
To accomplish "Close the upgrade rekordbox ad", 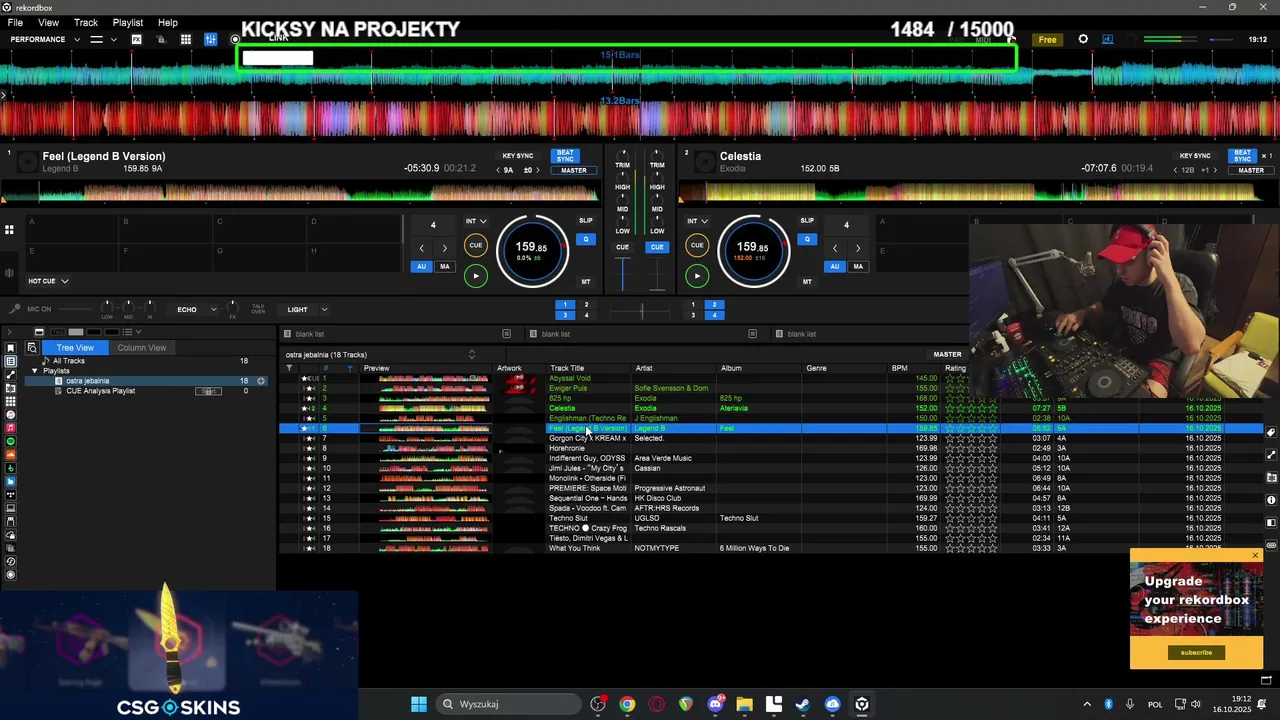I will 1256,555.
